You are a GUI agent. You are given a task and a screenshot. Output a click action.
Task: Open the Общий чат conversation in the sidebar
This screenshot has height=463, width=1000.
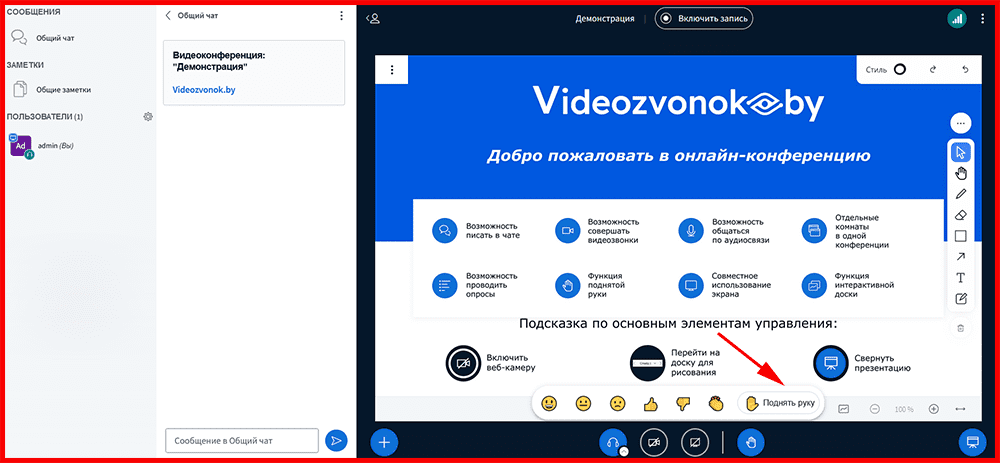(43, 38)
